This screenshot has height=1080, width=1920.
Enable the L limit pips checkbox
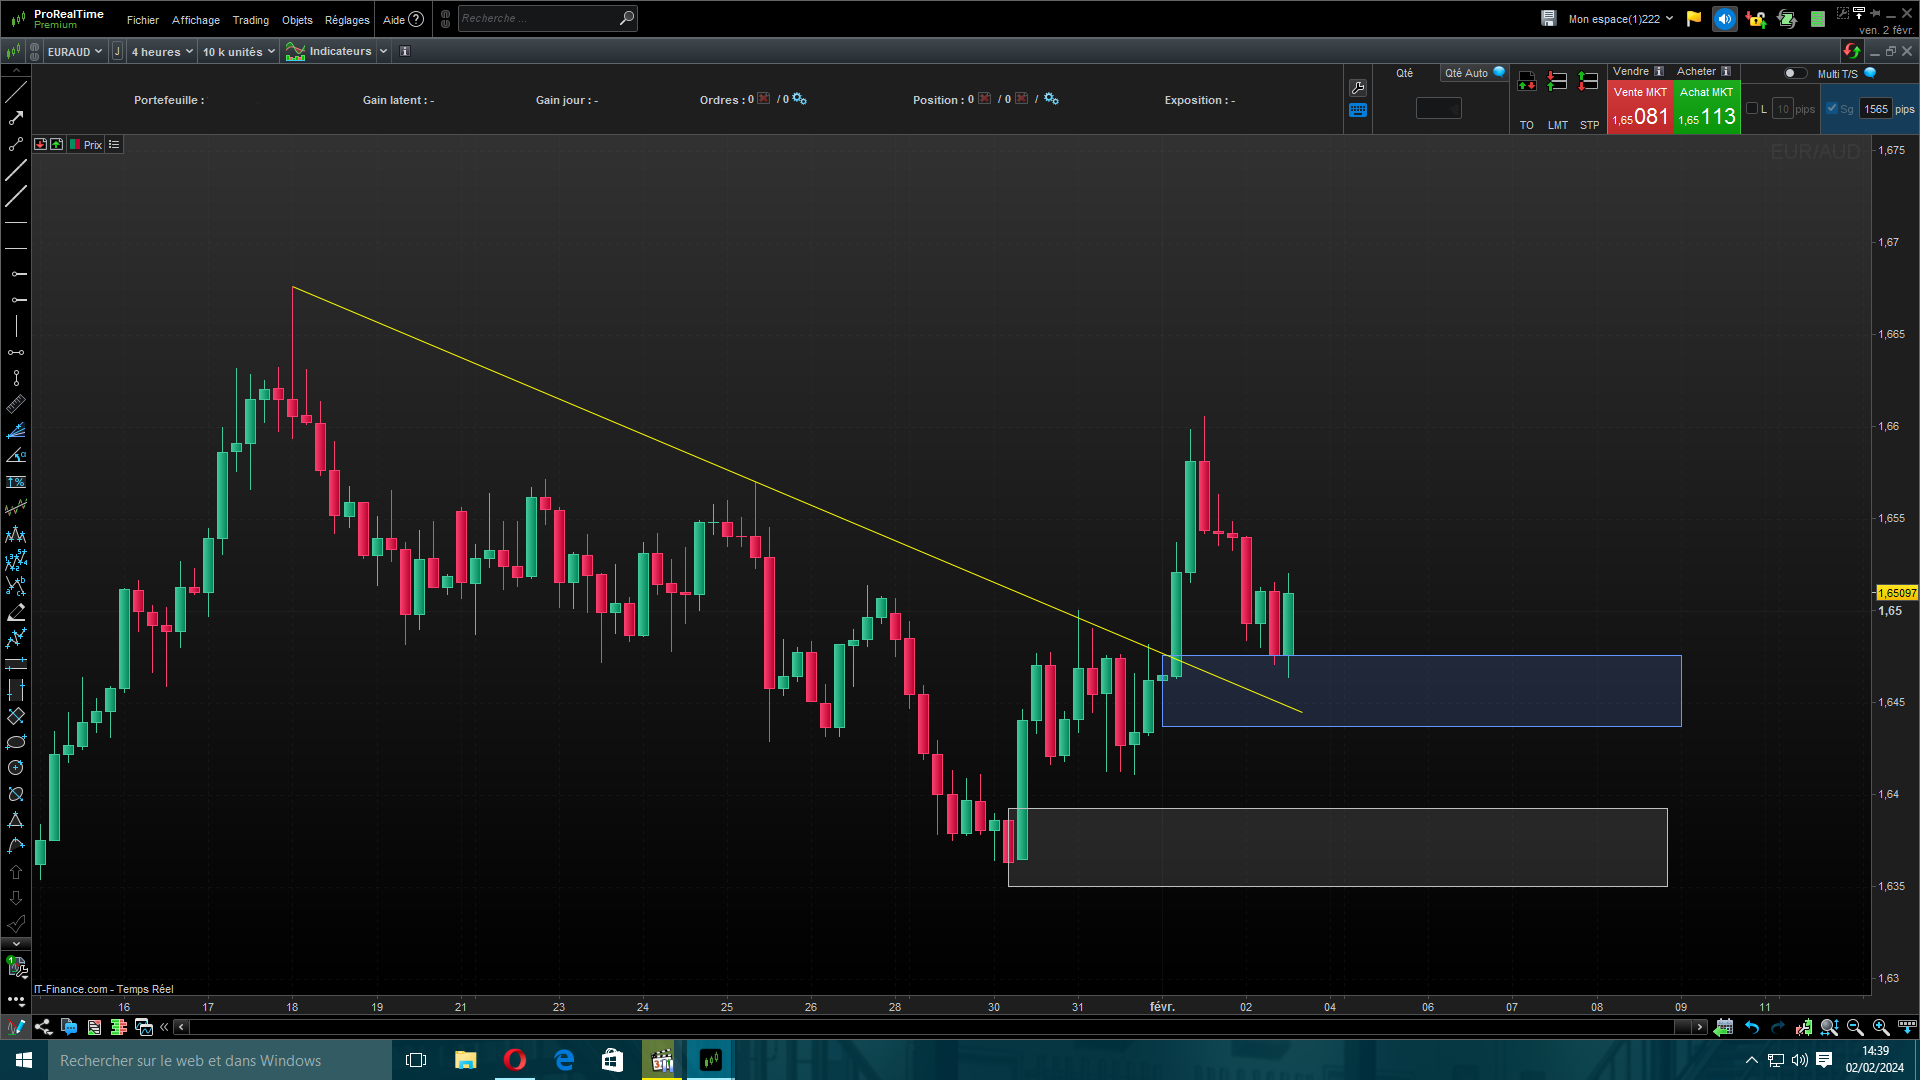[x=1752, y=109]
